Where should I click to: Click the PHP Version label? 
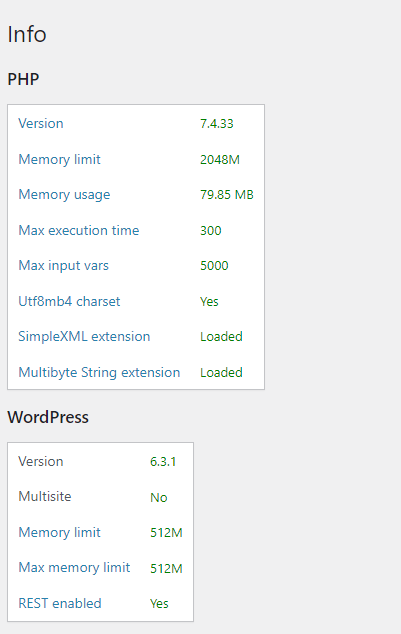pyautogui.click(x=41, y=123)
